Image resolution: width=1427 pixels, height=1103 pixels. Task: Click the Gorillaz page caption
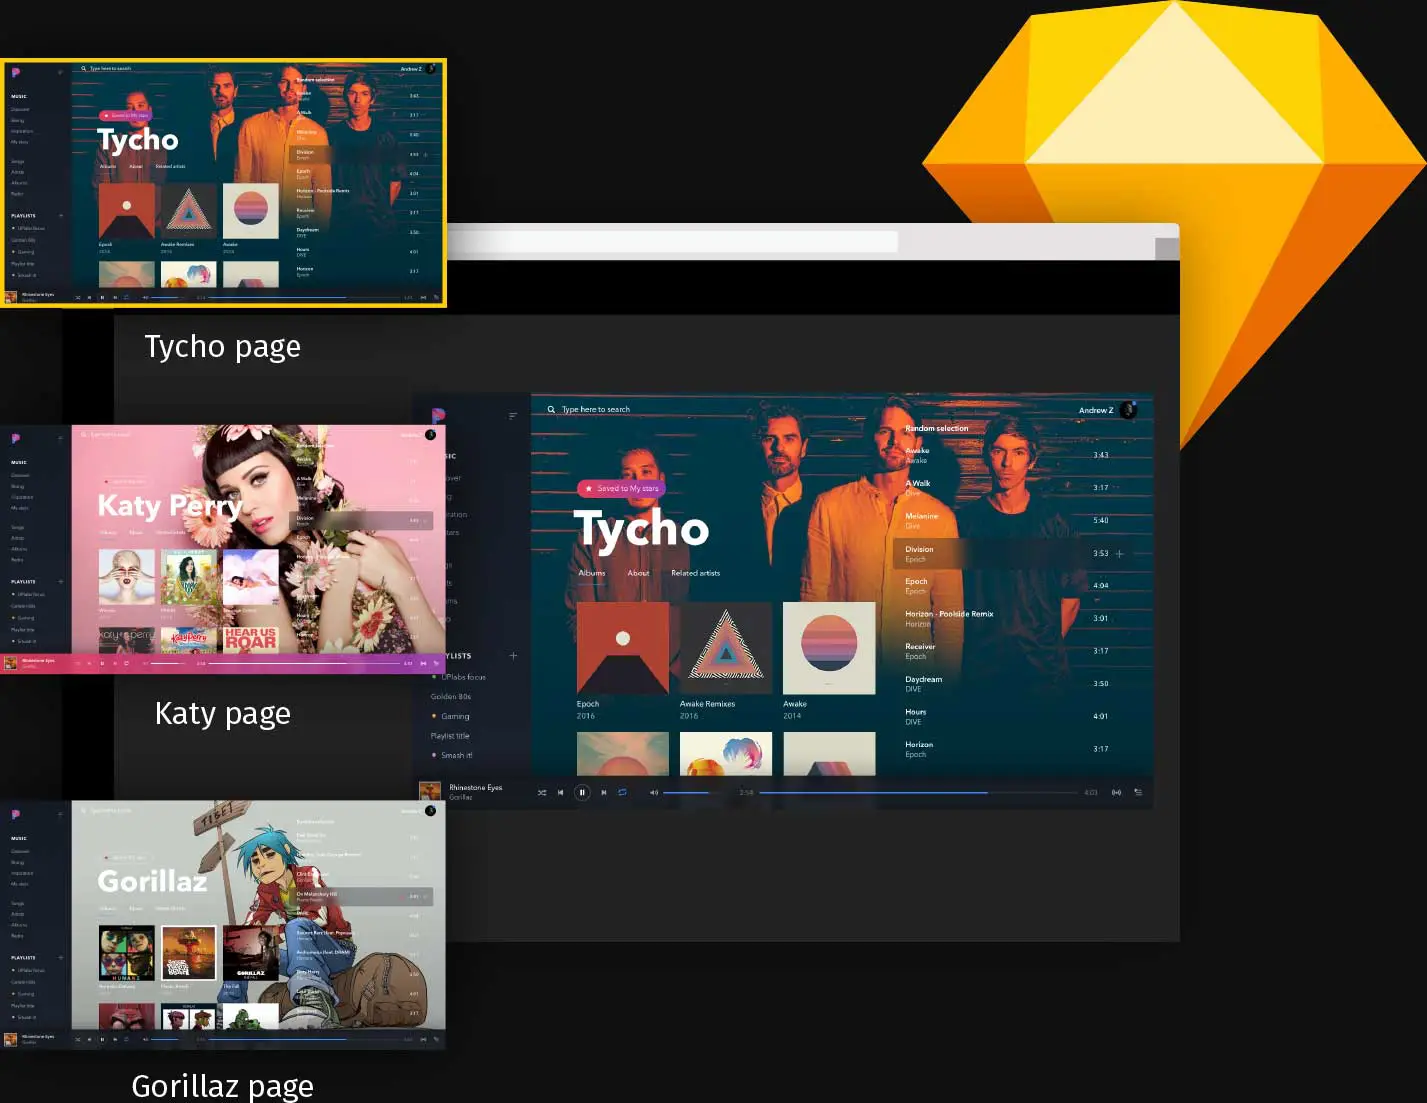point(223,1086)
